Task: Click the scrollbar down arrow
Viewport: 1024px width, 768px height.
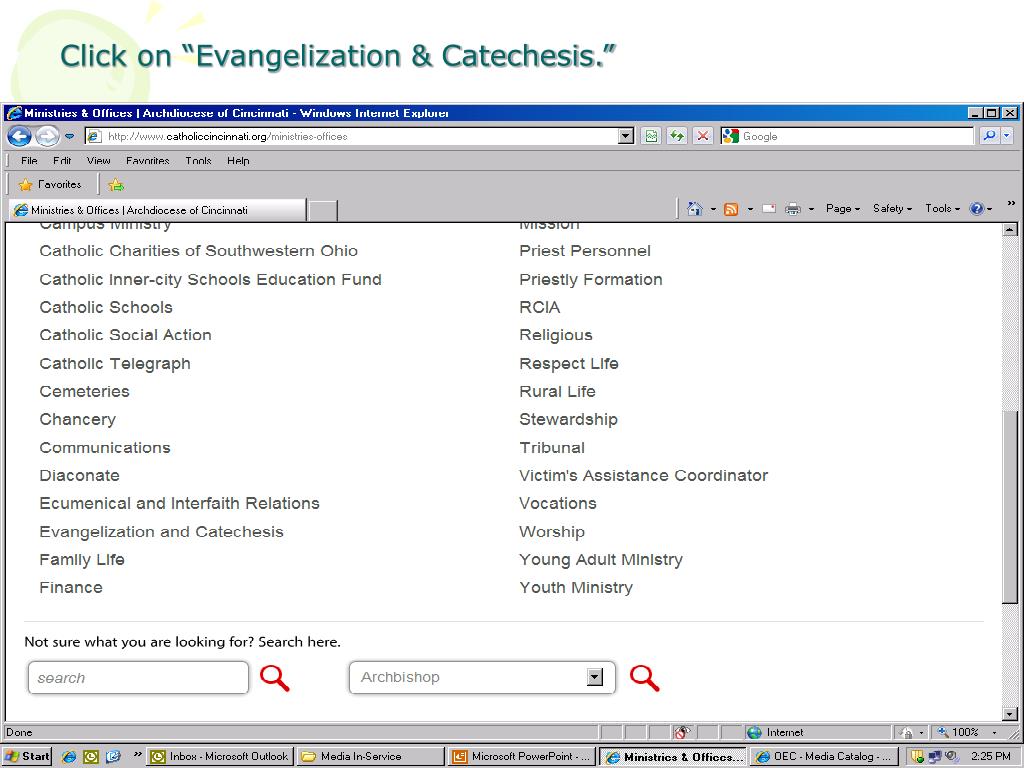Action: (x=1009, y=714)
